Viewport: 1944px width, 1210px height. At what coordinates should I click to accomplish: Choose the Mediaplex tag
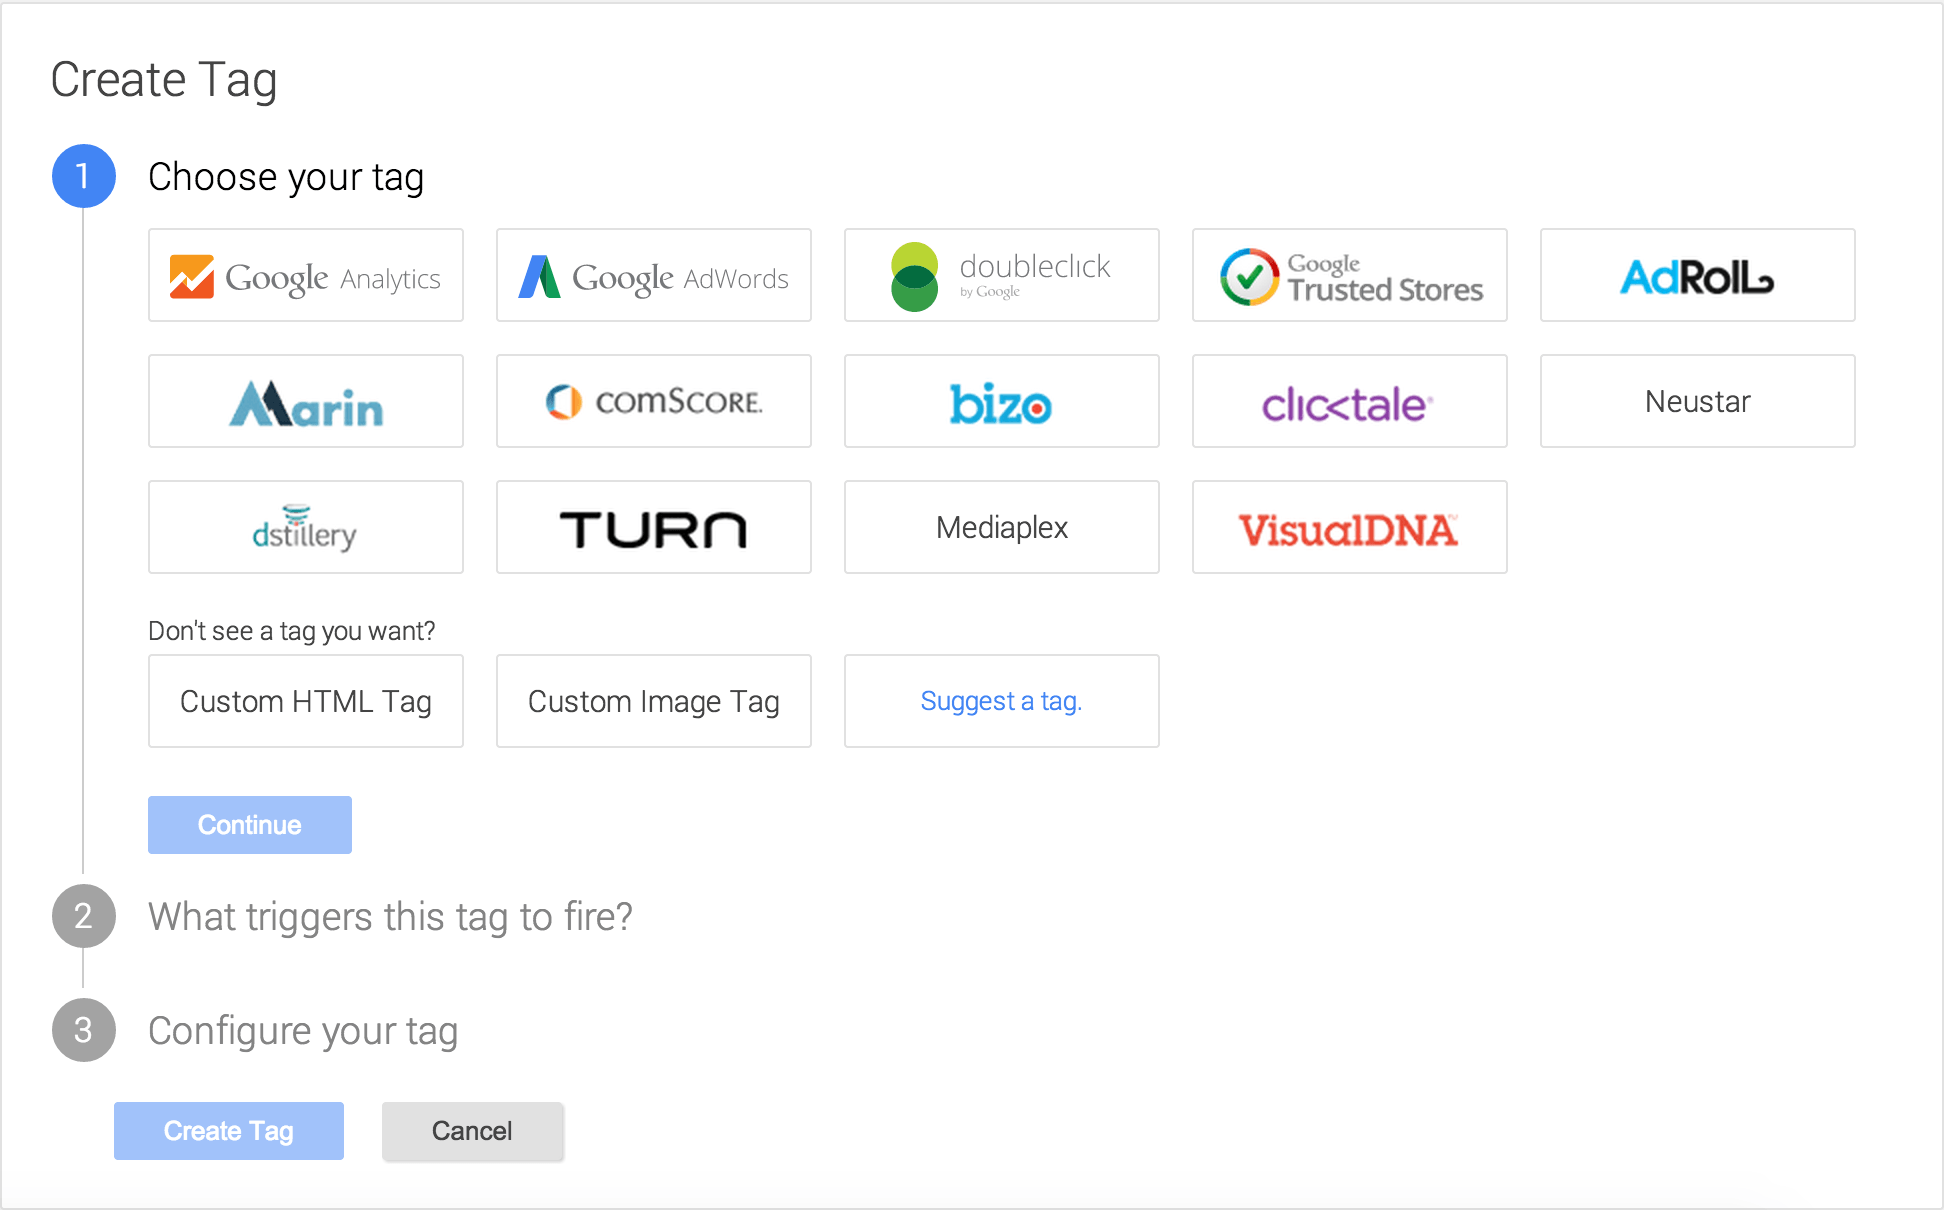tap(1001, 527)
